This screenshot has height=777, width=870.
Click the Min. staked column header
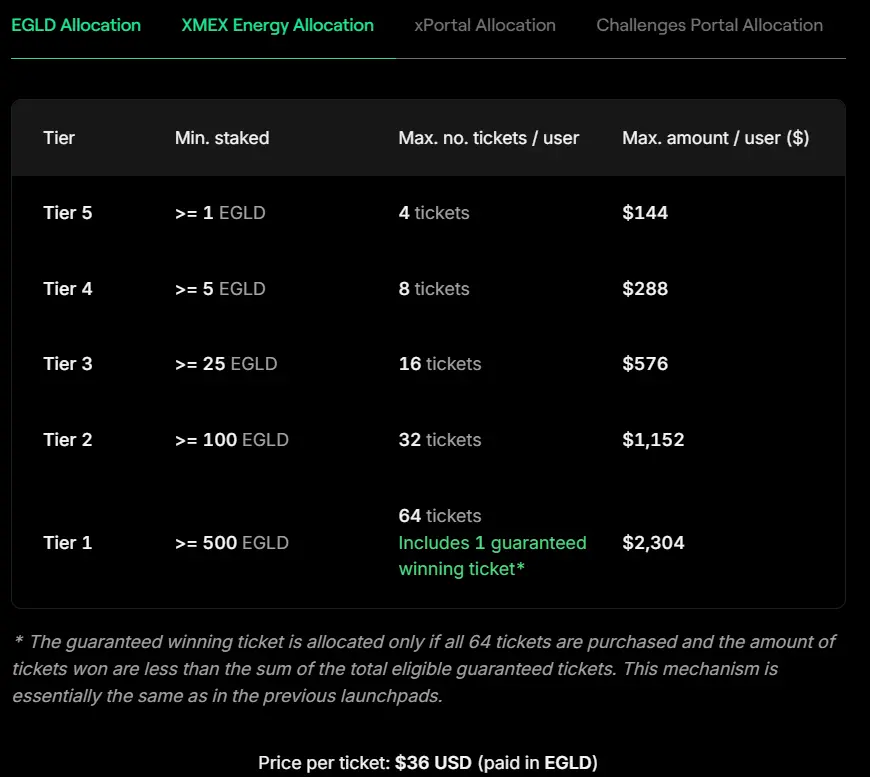pos(222,138)
